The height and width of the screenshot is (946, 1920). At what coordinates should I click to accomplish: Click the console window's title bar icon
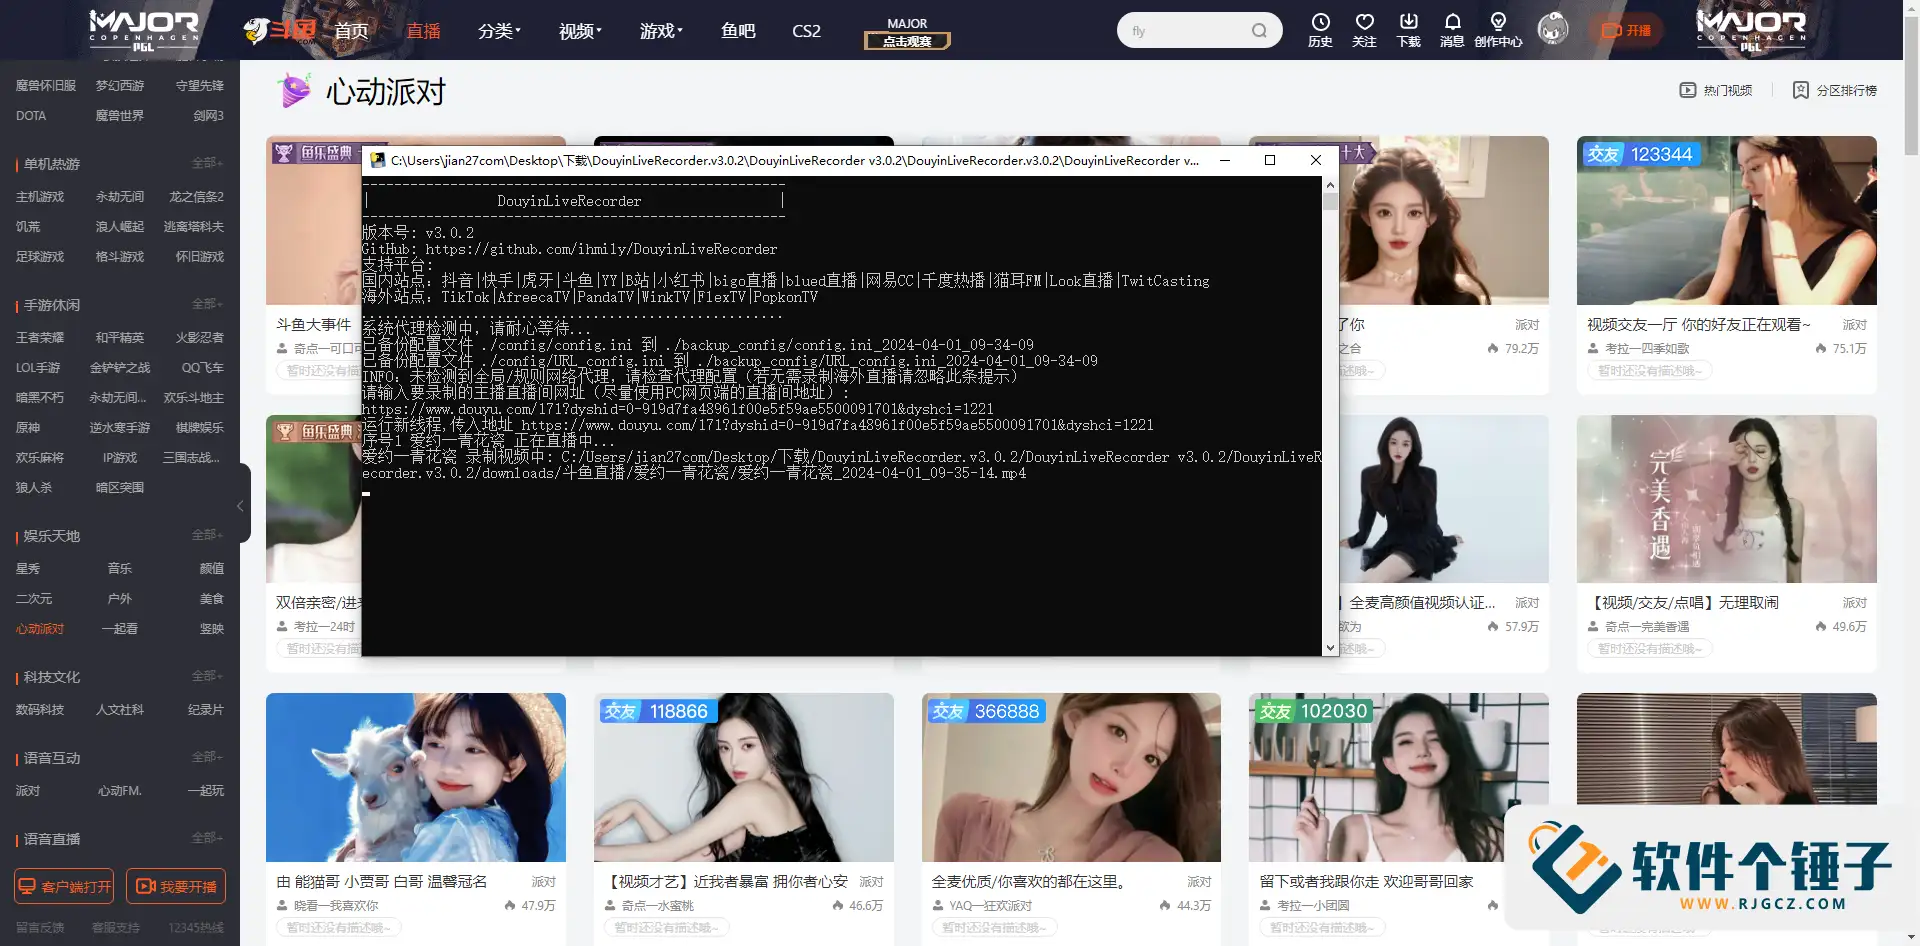pyautogui.click(x=376, y=160)
